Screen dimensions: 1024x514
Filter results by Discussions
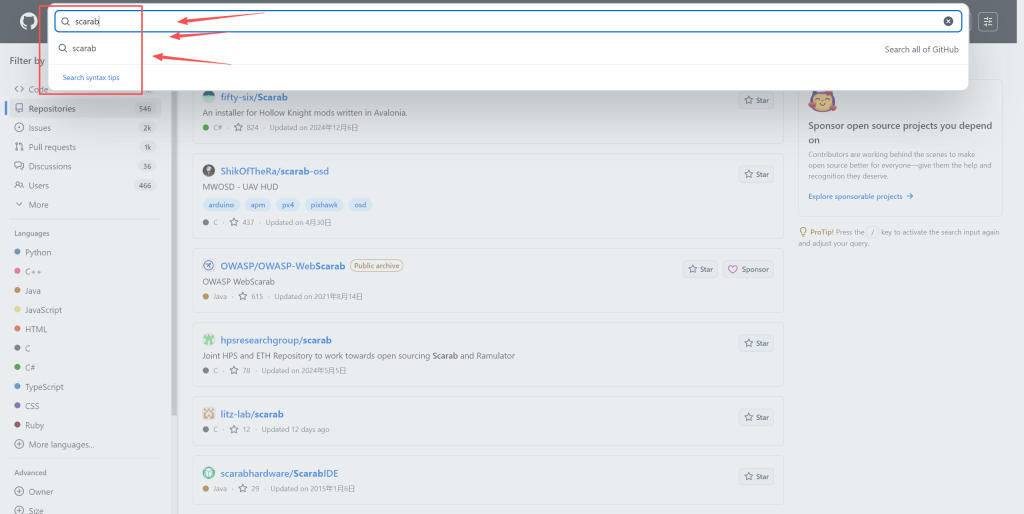84,166
